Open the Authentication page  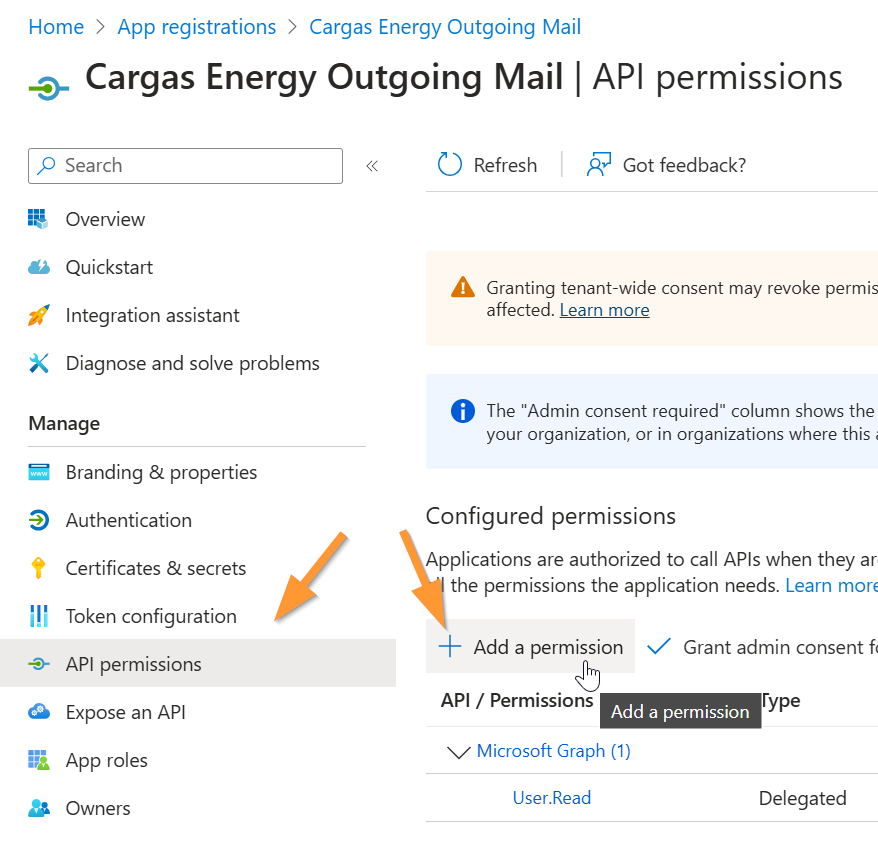coord(129,520)
